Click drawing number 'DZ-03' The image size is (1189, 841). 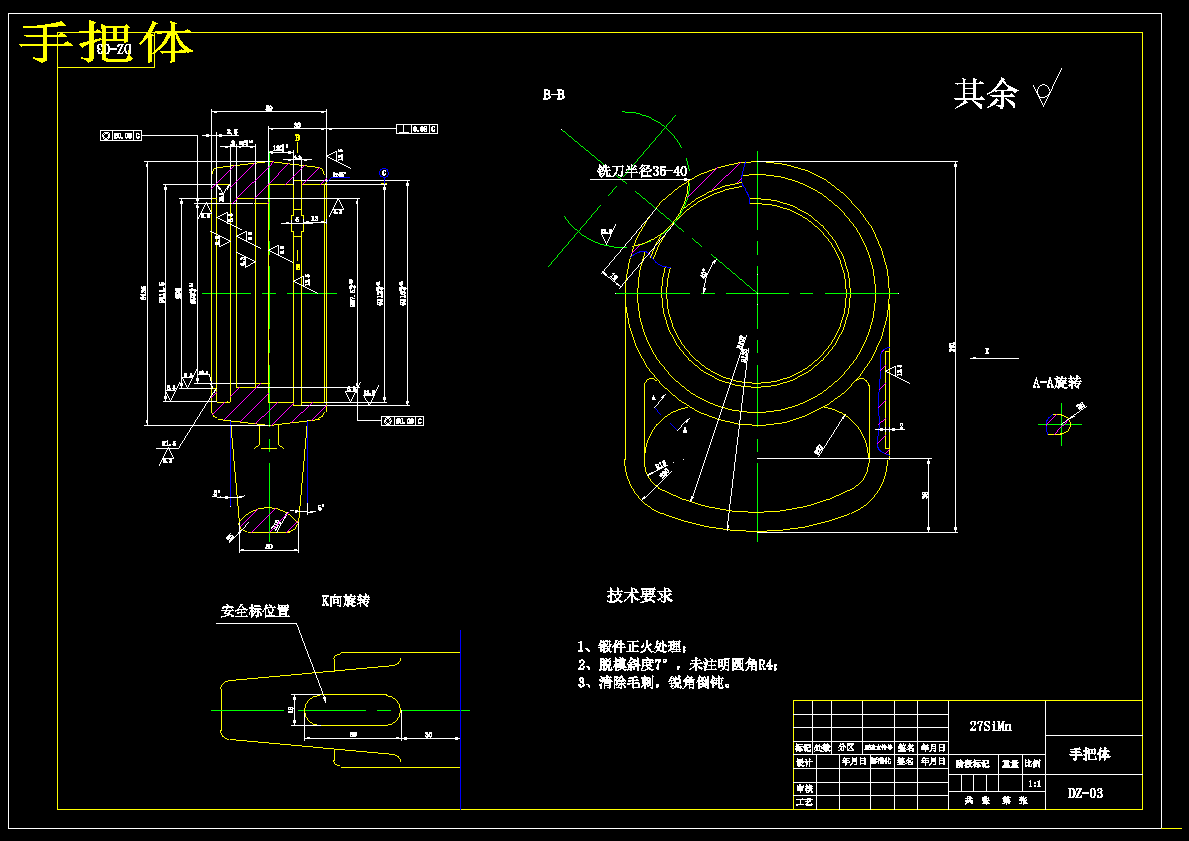pos(1085,793)
